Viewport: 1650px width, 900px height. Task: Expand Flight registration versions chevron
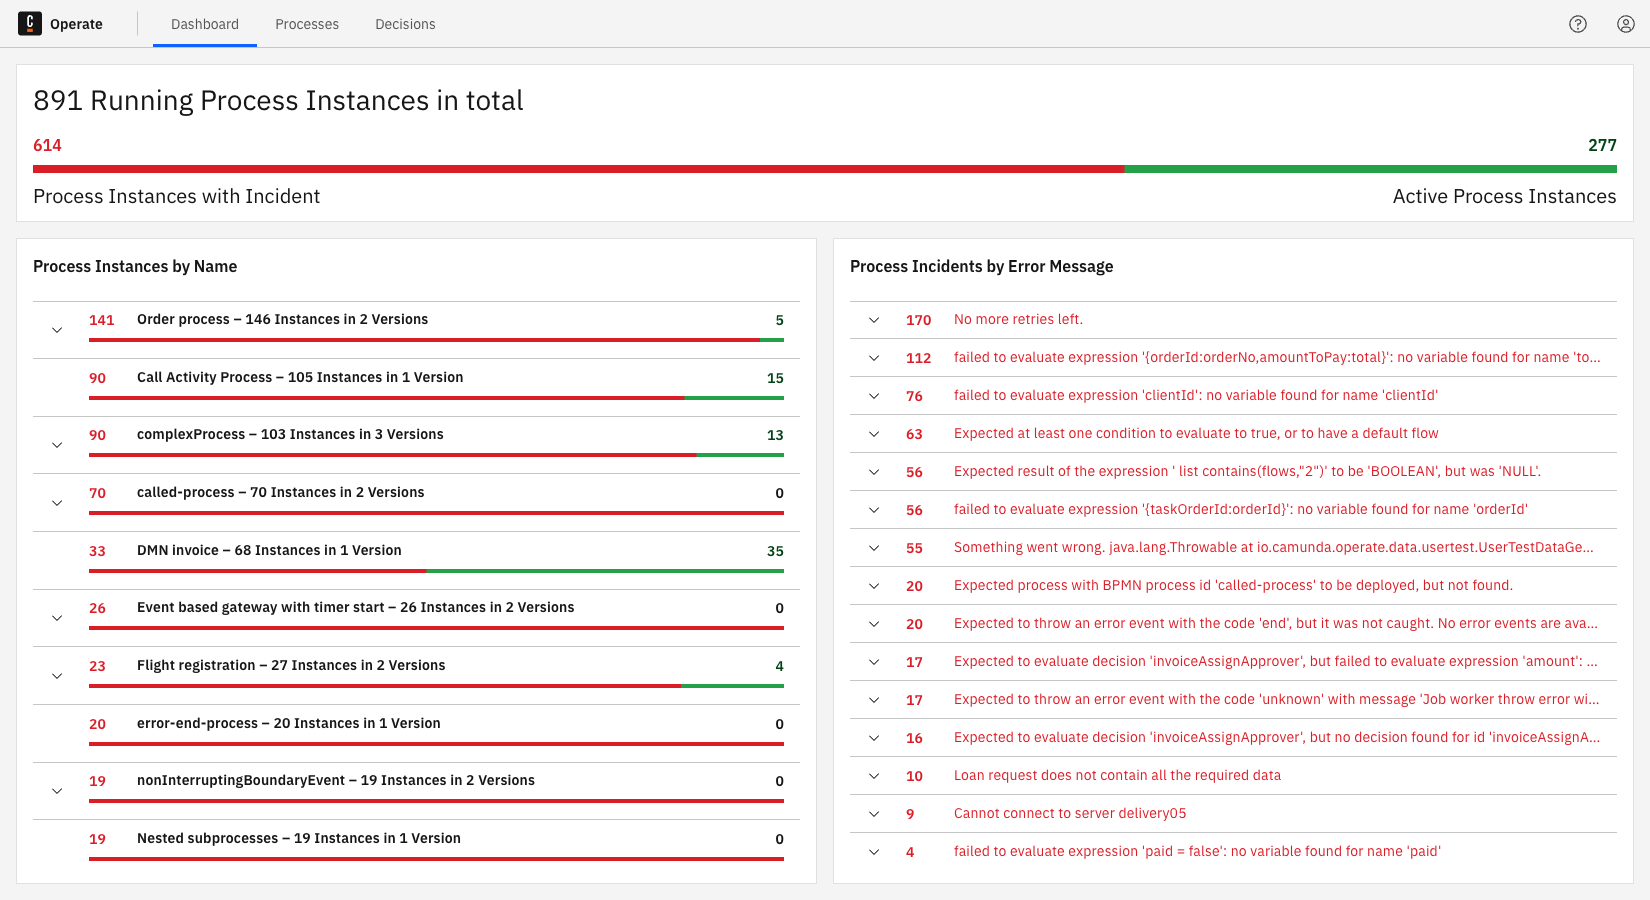(57, 676)
